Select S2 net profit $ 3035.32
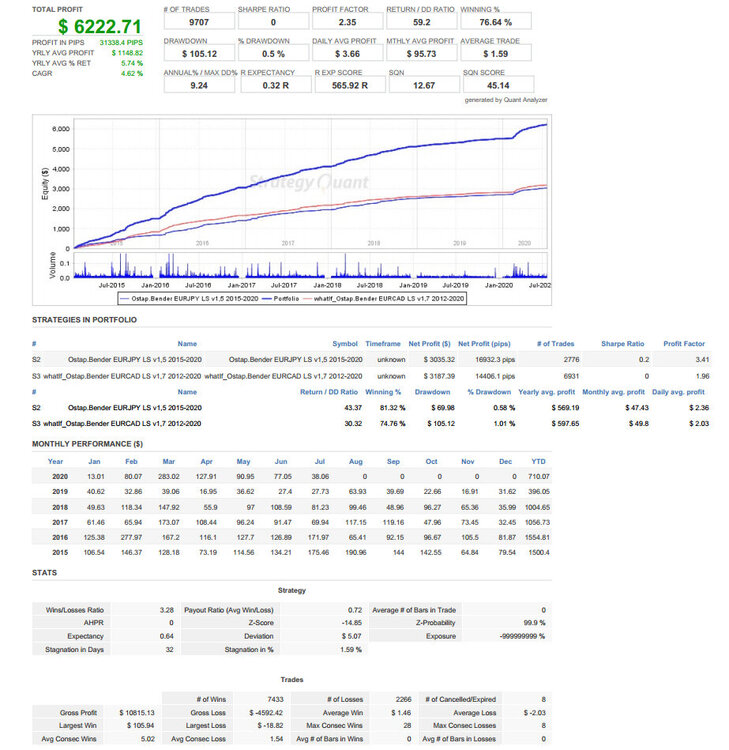This screenshot has height=750, width=729. (x=439, y=359)
